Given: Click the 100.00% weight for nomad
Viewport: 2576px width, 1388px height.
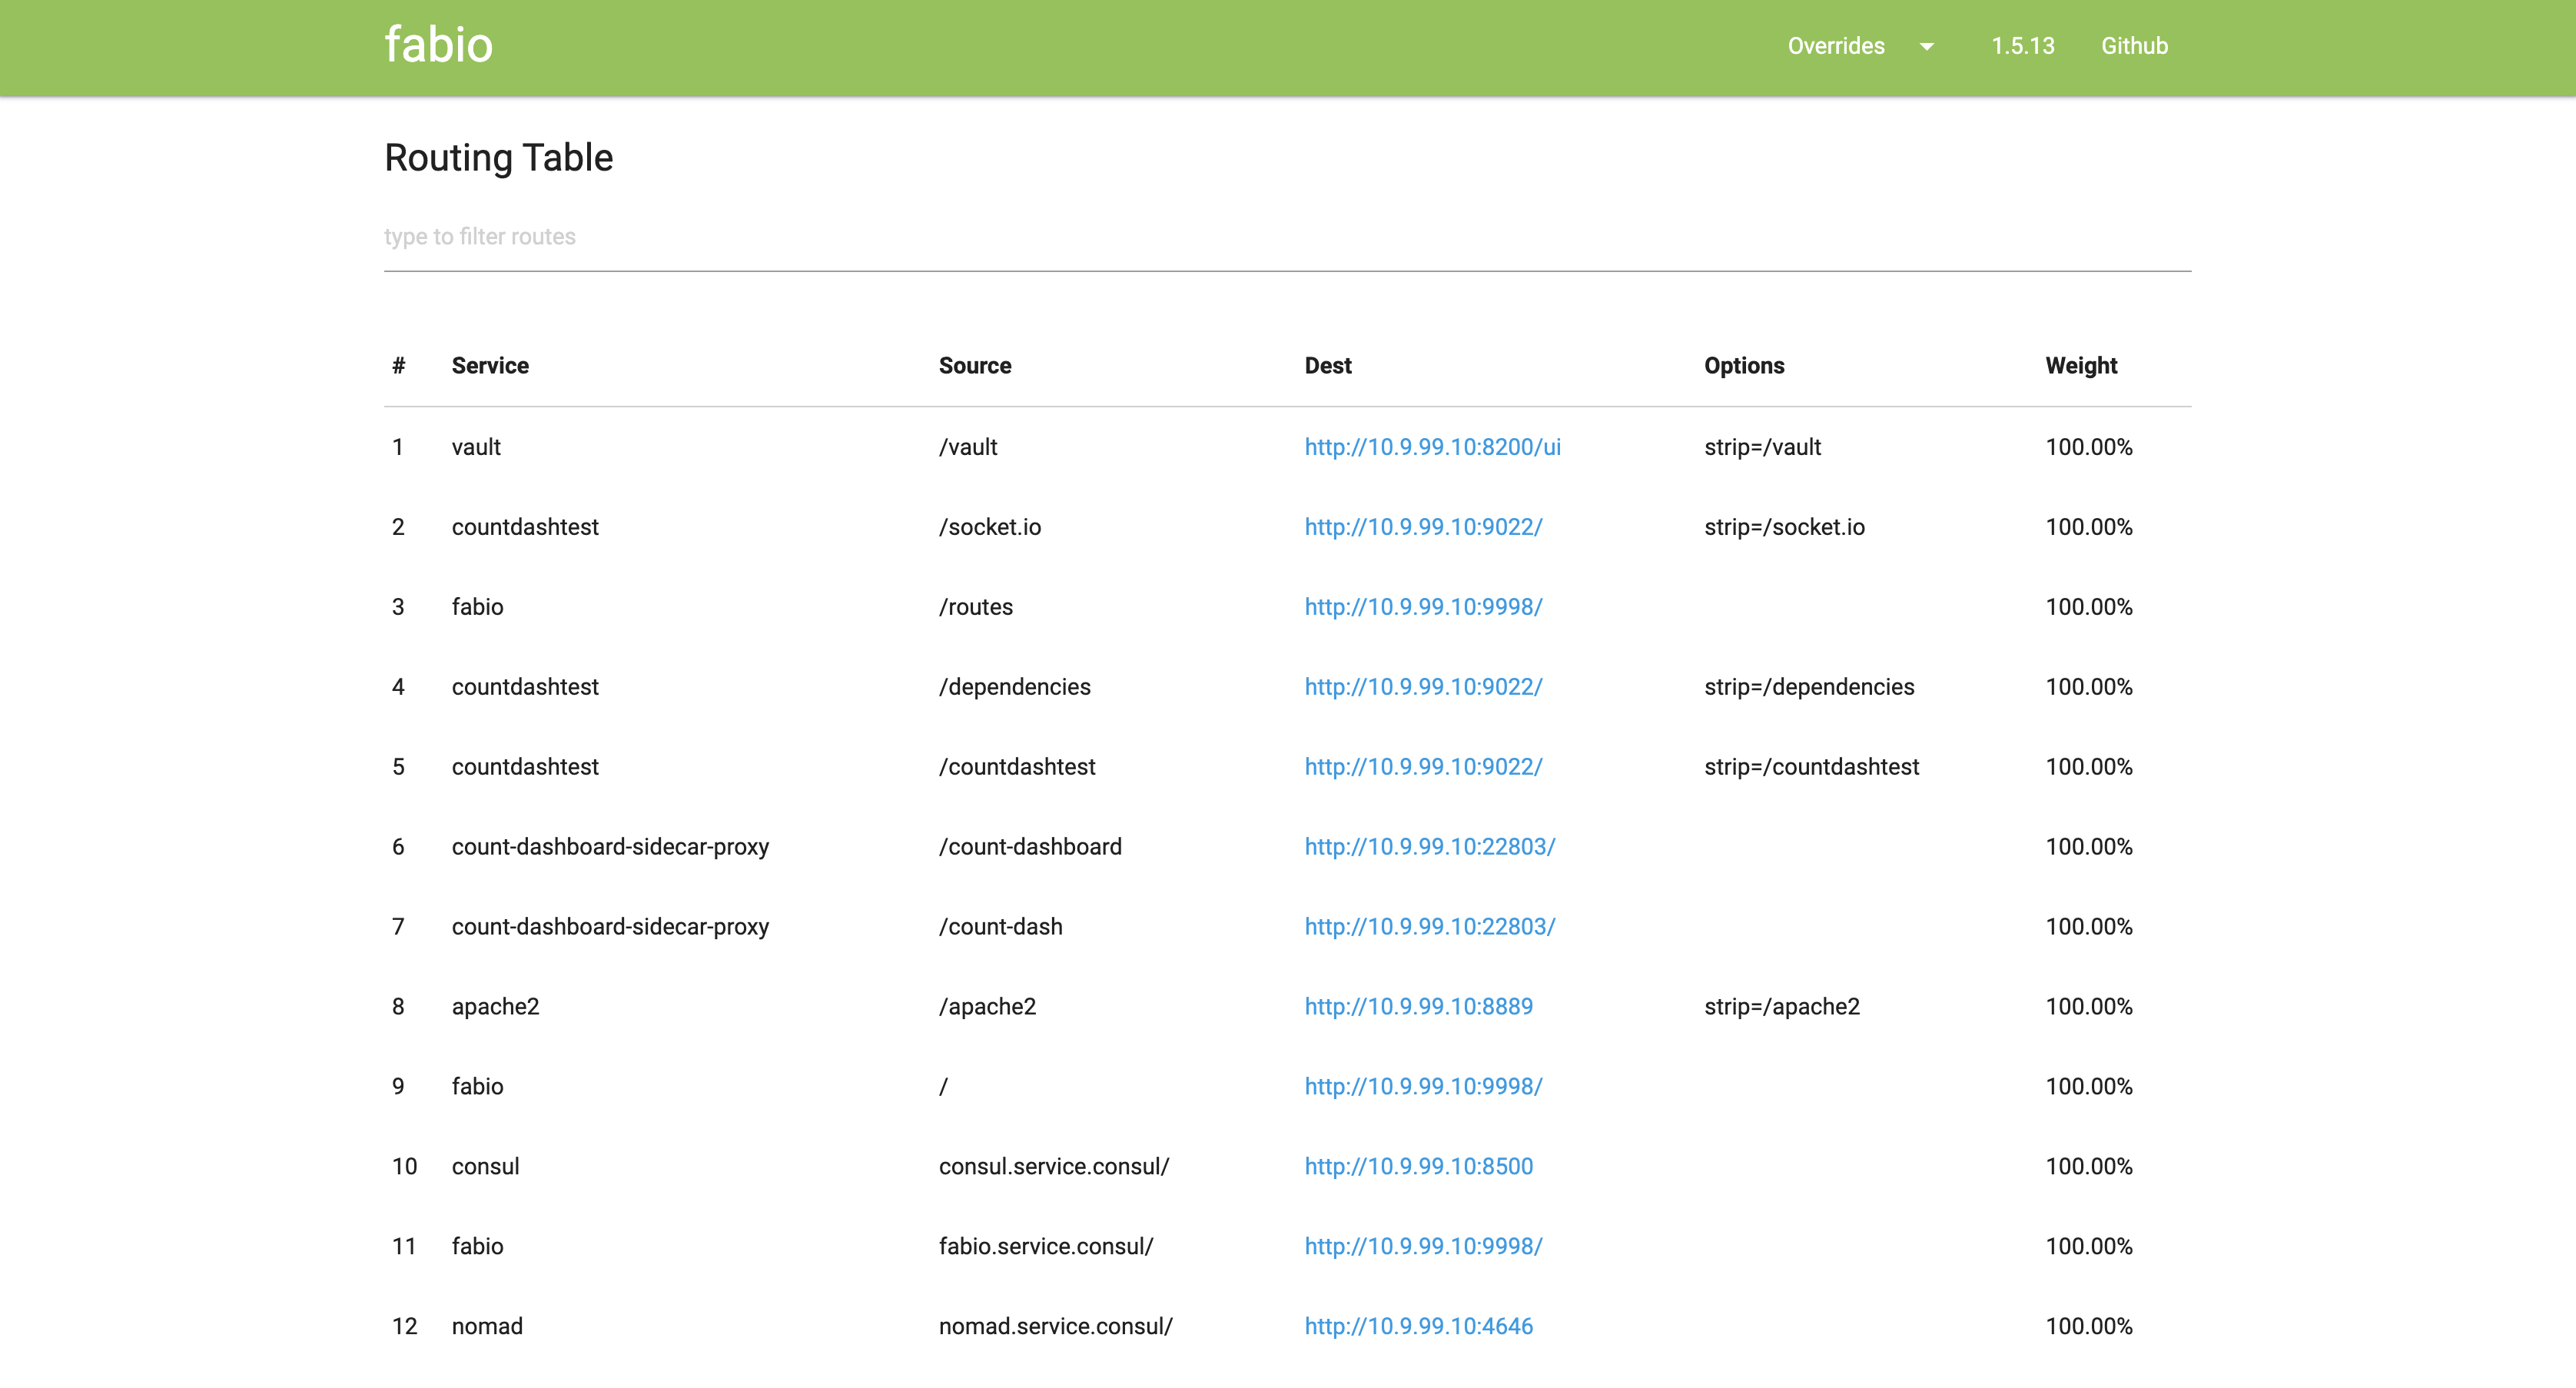Looking at the screenshot, I should coord(2089,1327).
